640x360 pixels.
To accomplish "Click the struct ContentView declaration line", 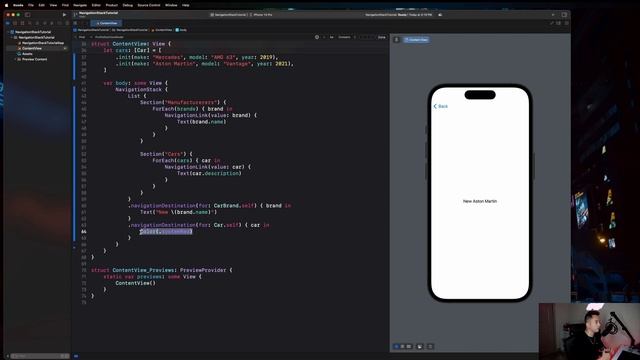I will 131,44.
